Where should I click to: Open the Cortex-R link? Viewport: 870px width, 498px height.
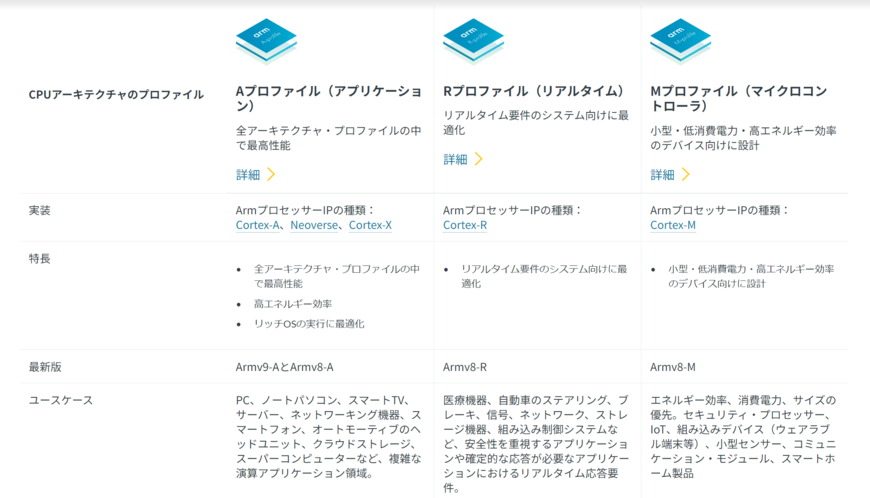click(x=465, y=225)
